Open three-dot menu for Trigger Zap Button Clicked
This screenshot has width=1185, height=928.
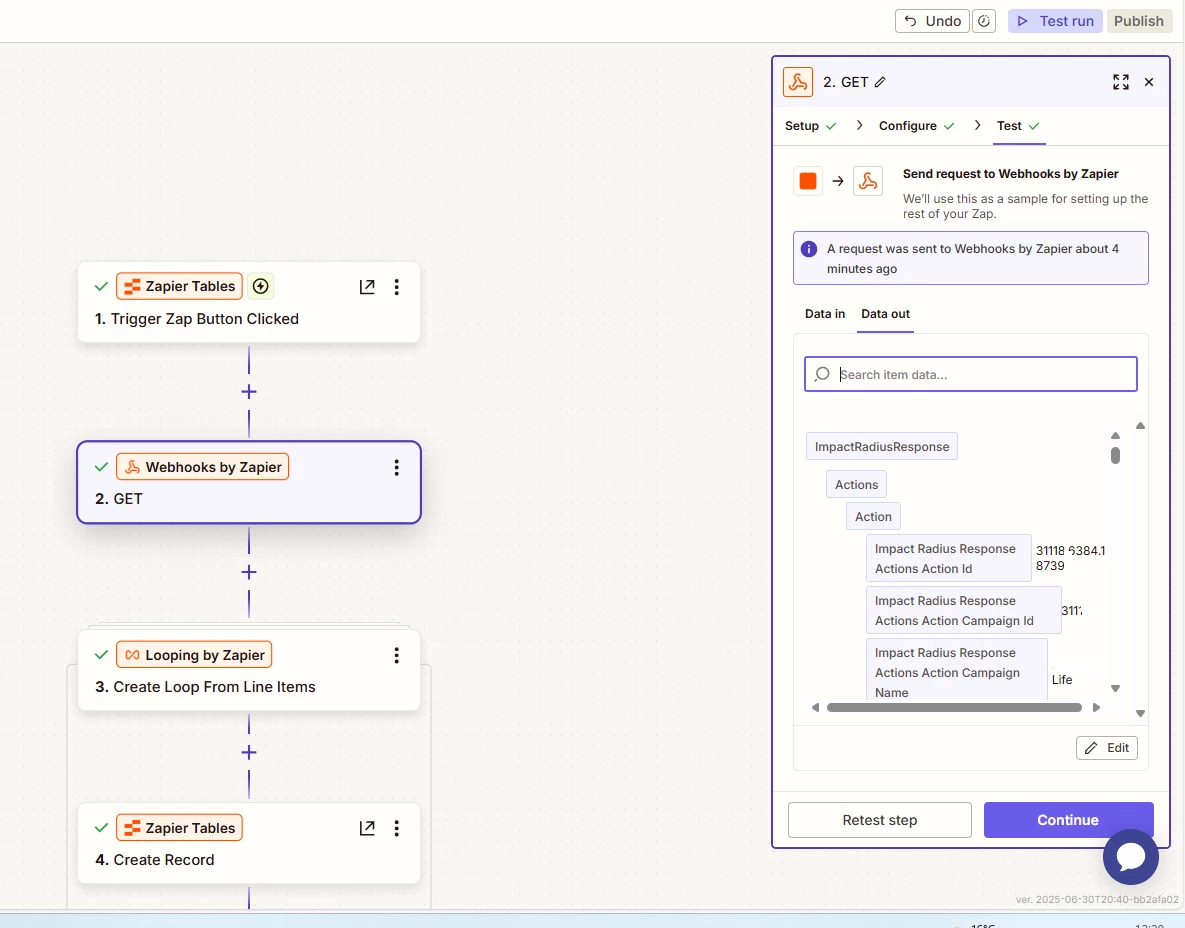point(396,286)
